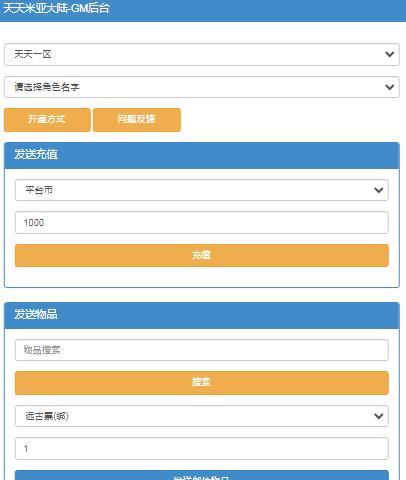This screenshot has width=406, height=480.
Task: Click the chevron arrow on 天天一区 selector
Action: (389, 54)
